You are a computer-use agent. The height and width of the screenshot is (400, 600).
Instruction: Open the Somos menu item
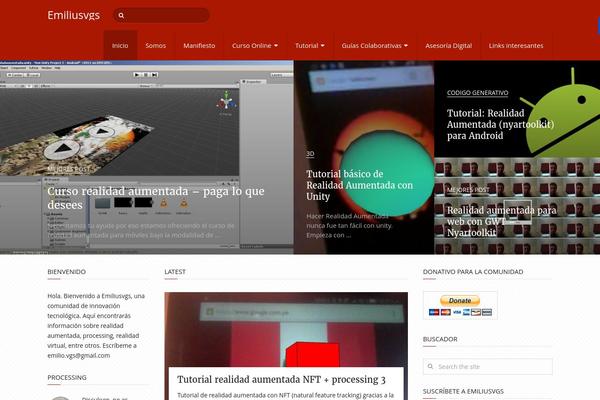pyautogui.click(x=156, y=46)
